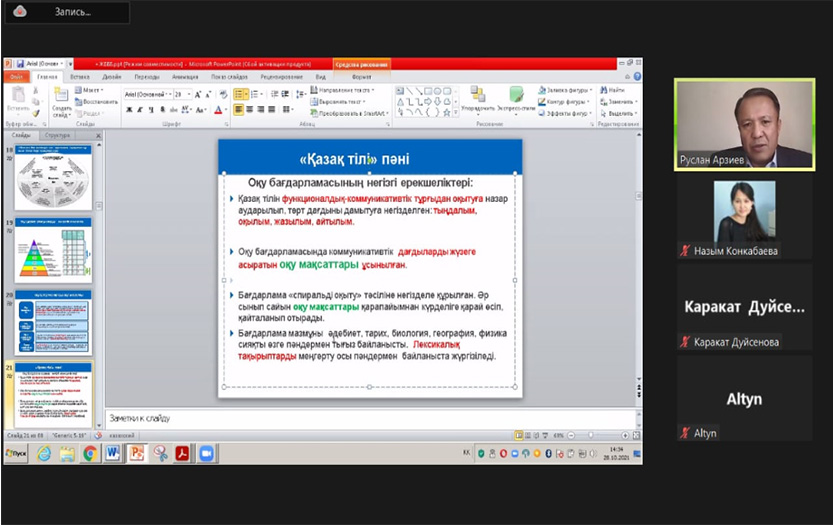Click the Найти find icon

click(x=612, y=90)
